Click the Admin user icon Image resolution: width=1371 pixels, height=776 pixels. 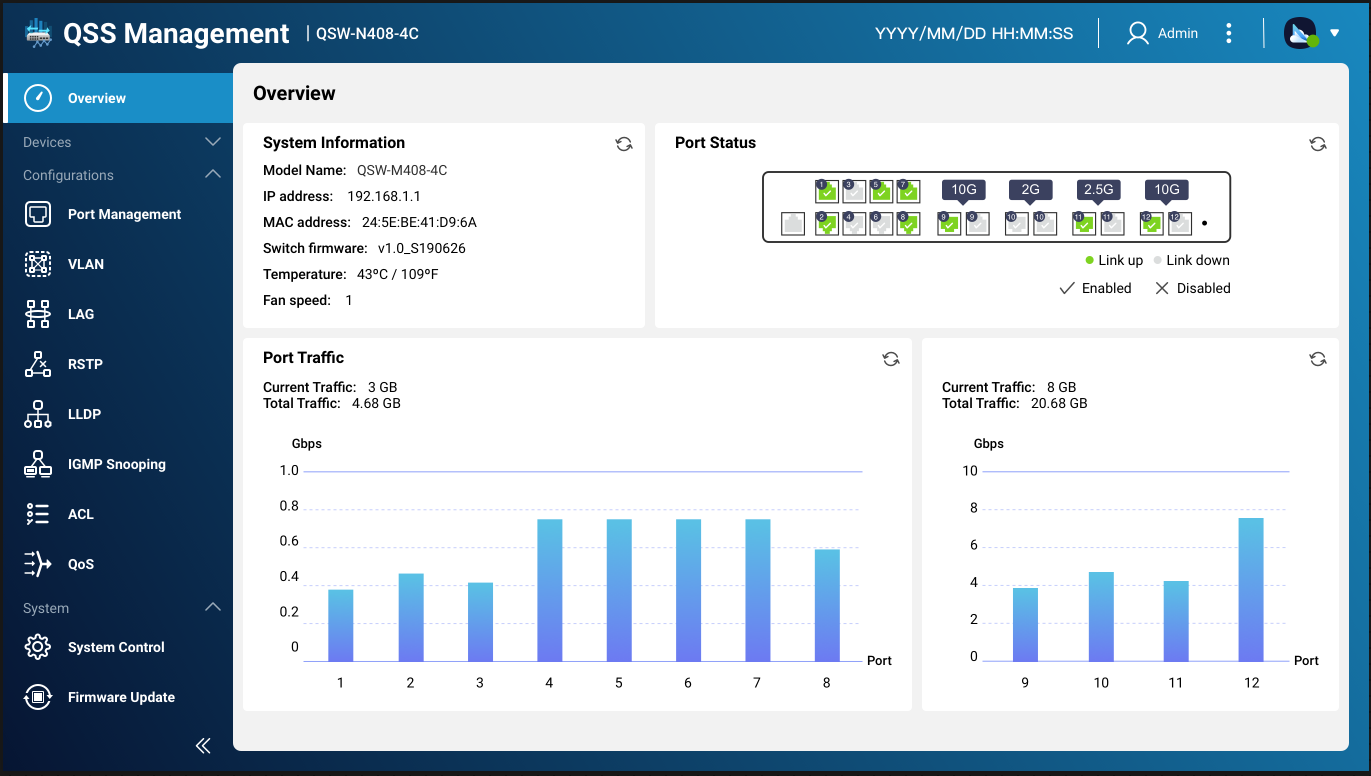click(x=1137, y=33)
